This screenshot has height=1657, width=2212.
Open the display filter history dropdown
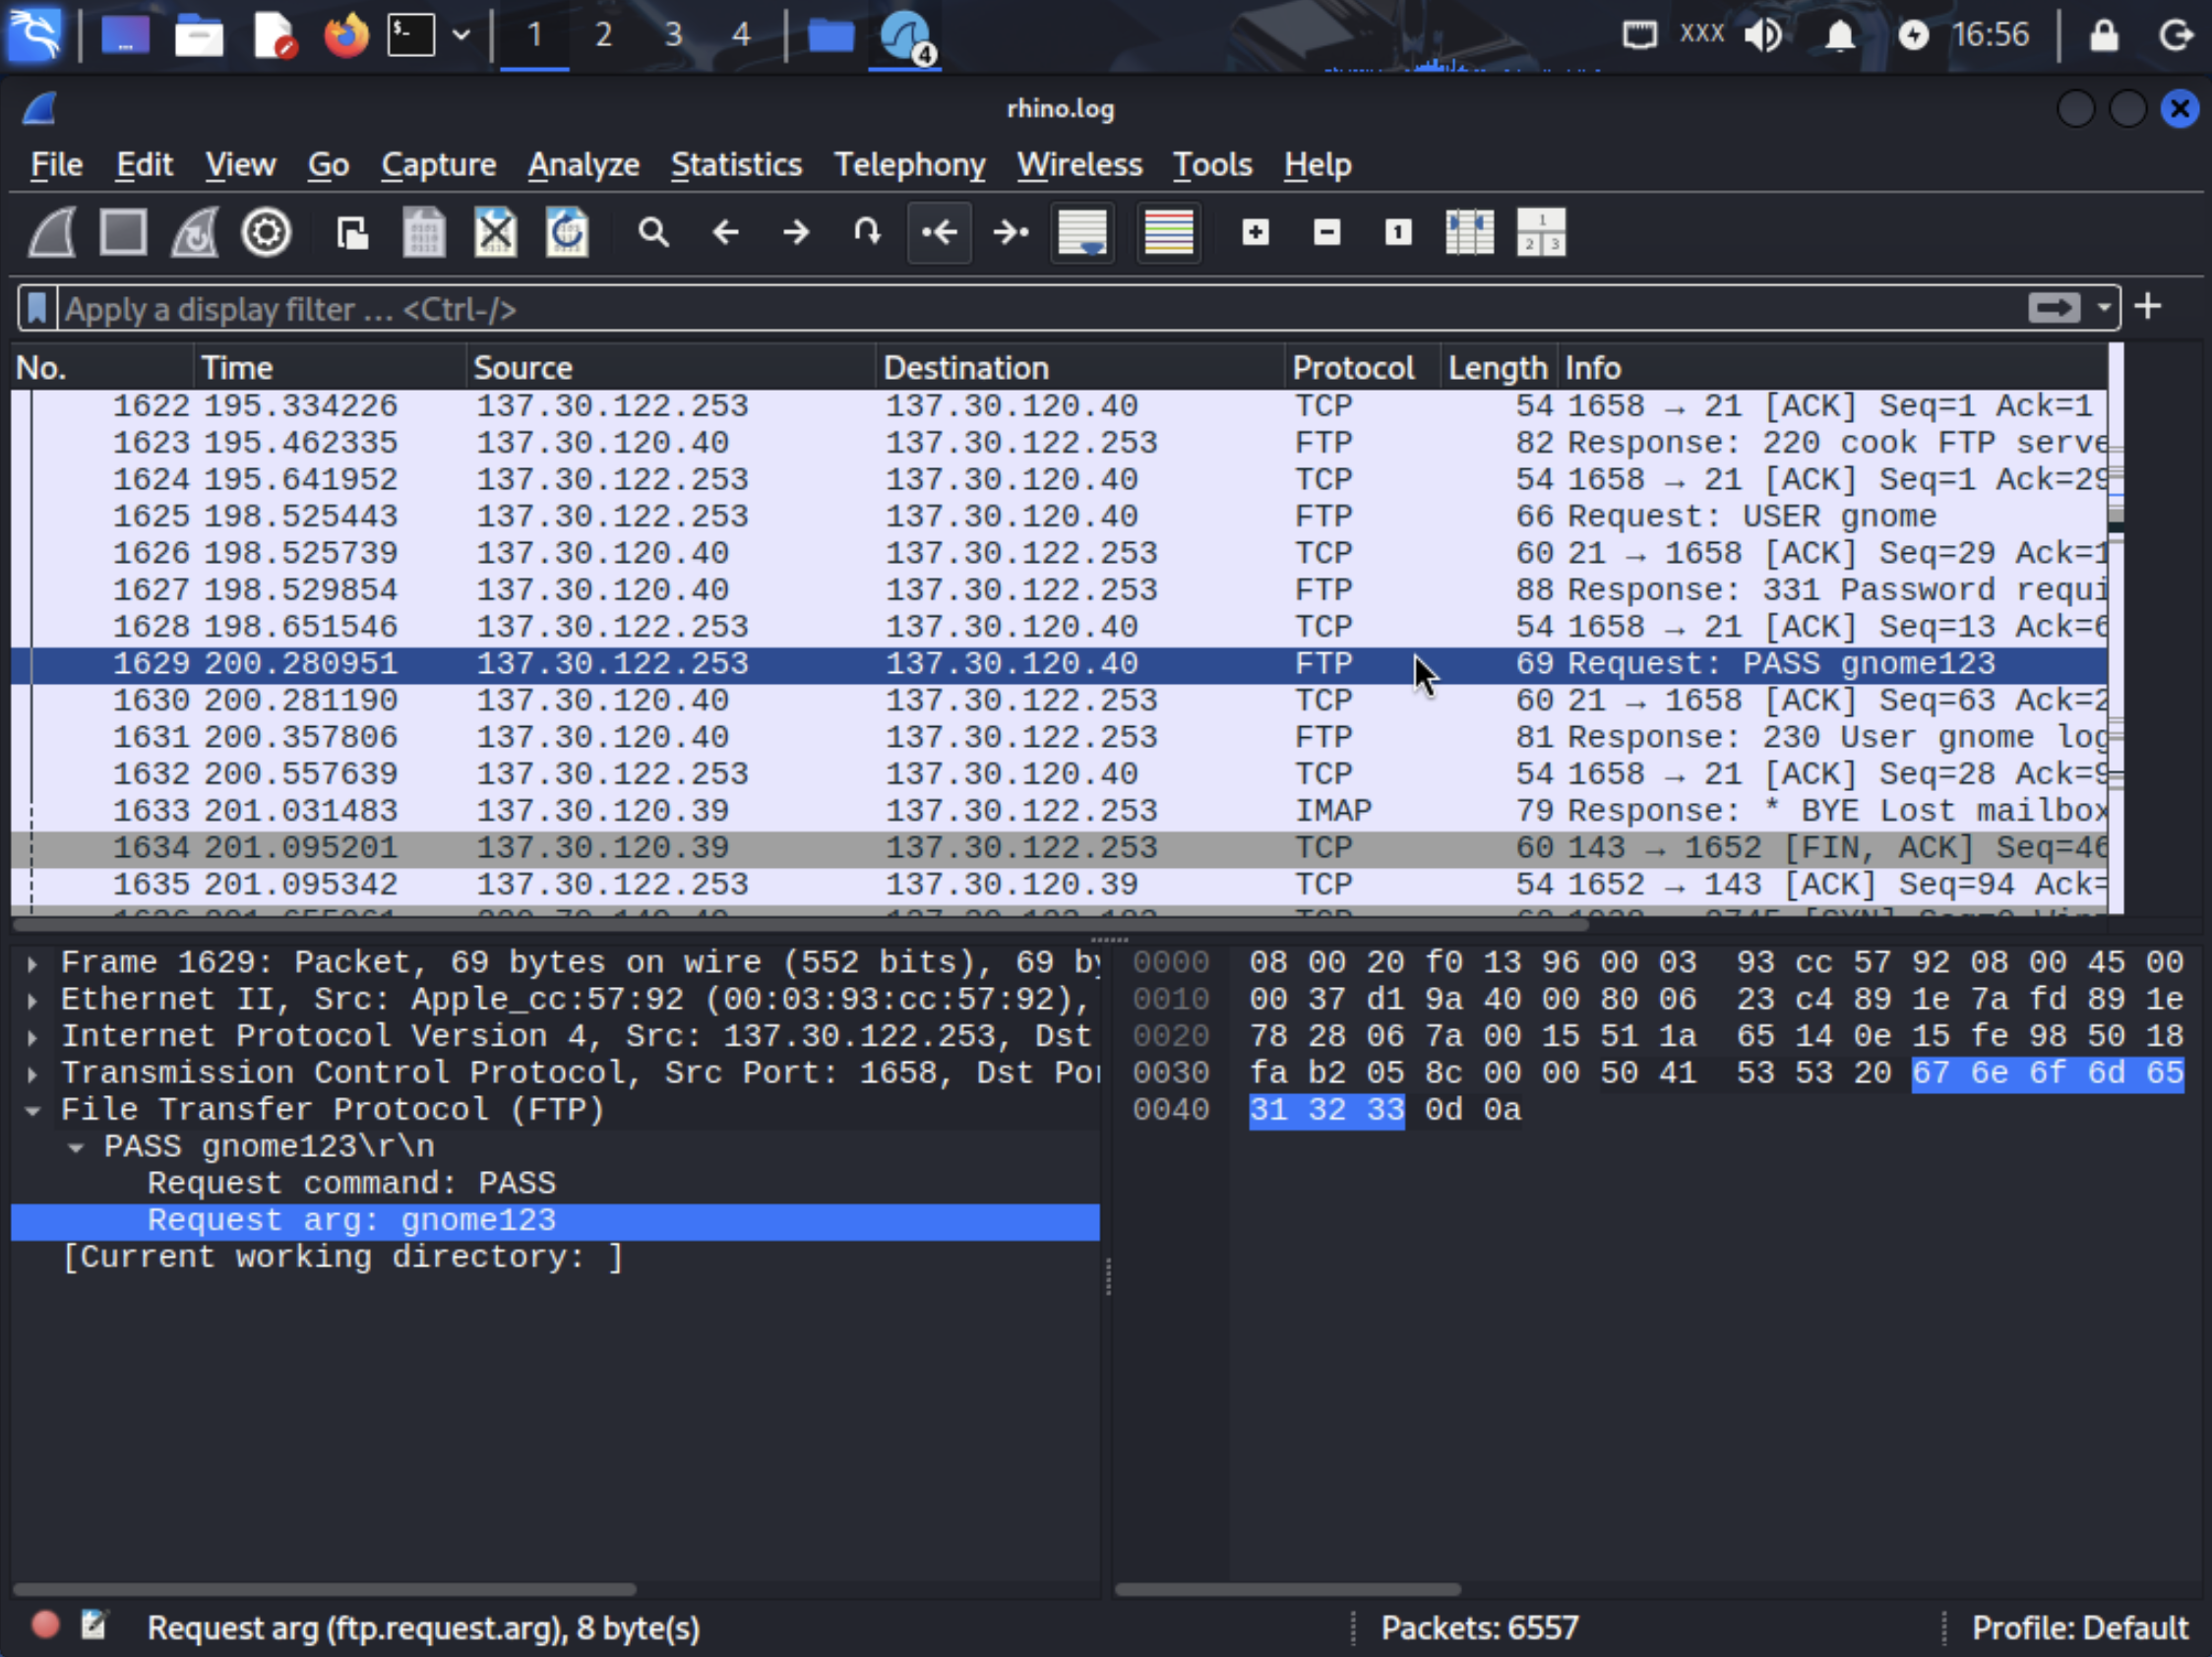coord(2104,308)
